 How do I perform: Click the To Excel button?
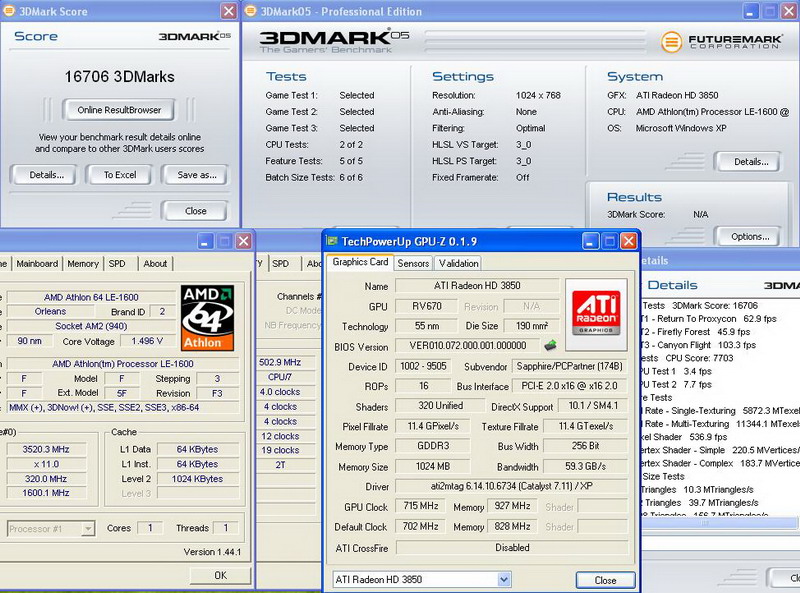120,175
